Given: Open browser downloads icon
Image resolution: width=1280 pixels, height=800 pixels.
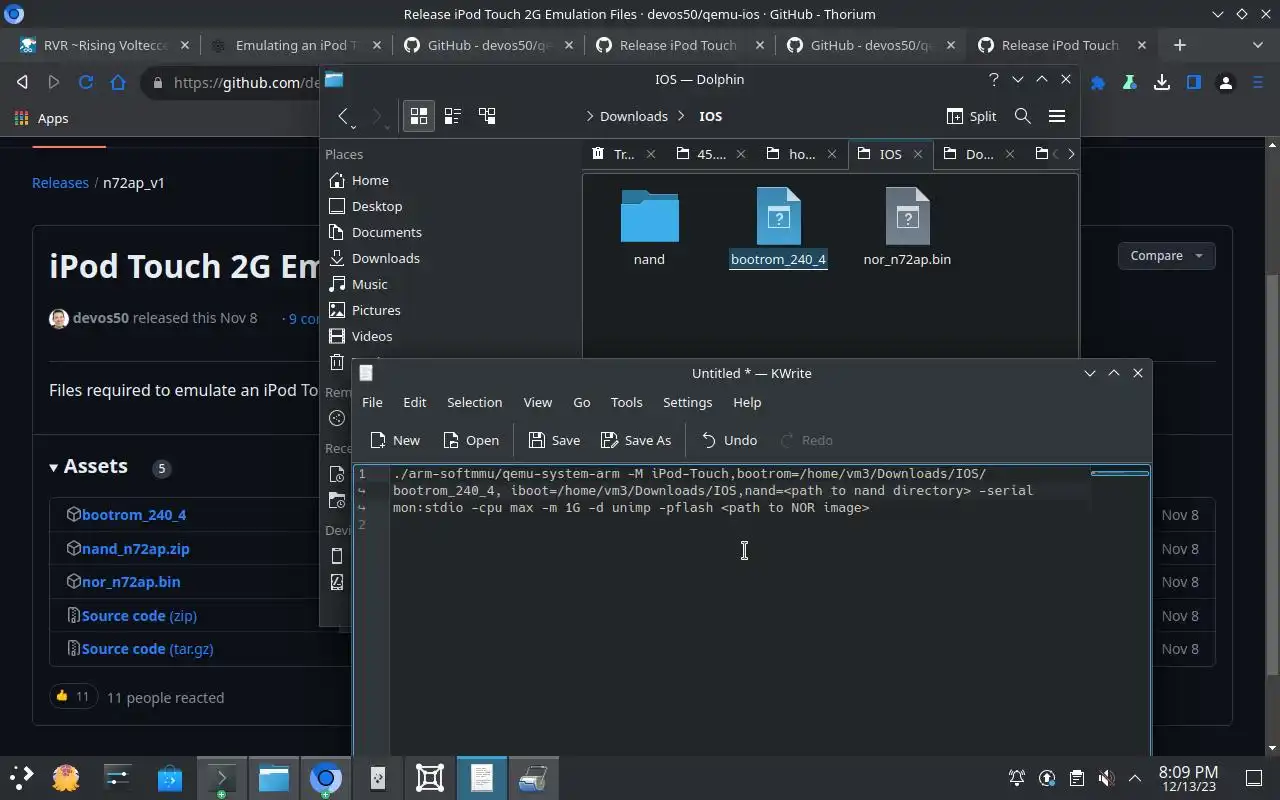Looking at the screenshot, I should point(1162,83).
